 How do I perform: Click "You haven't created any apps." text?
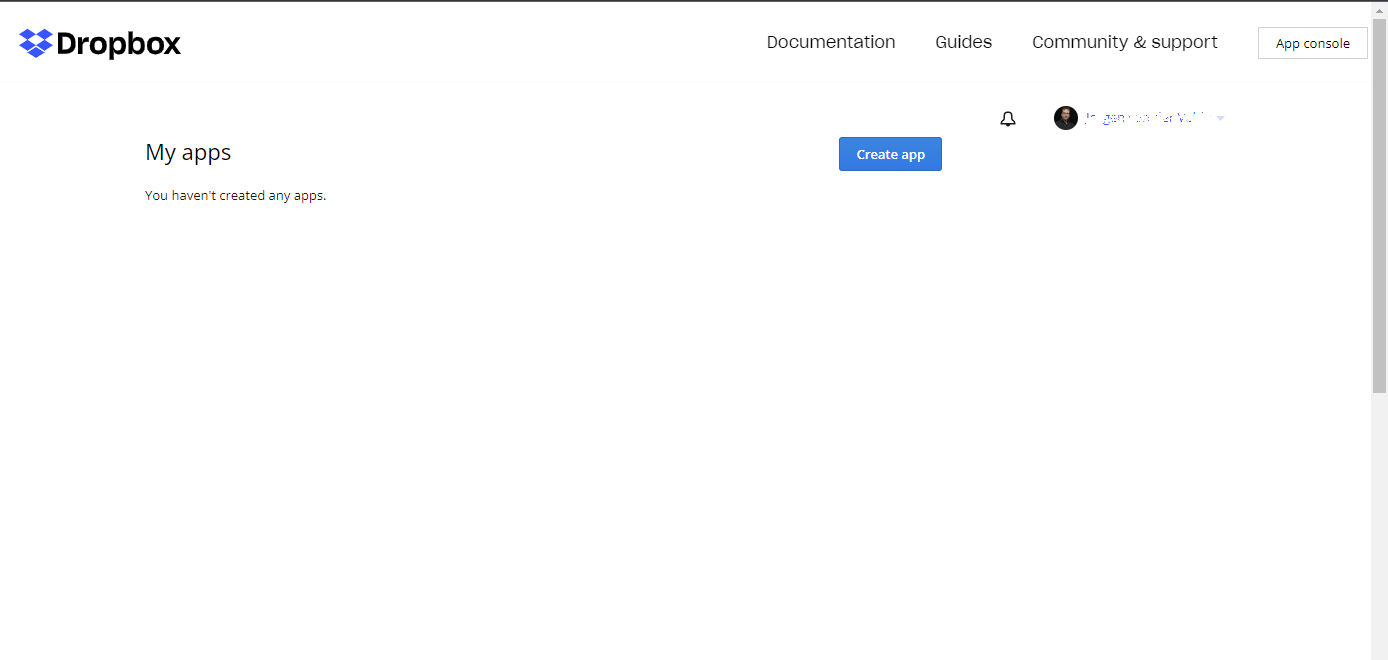(x=236, y=195)
